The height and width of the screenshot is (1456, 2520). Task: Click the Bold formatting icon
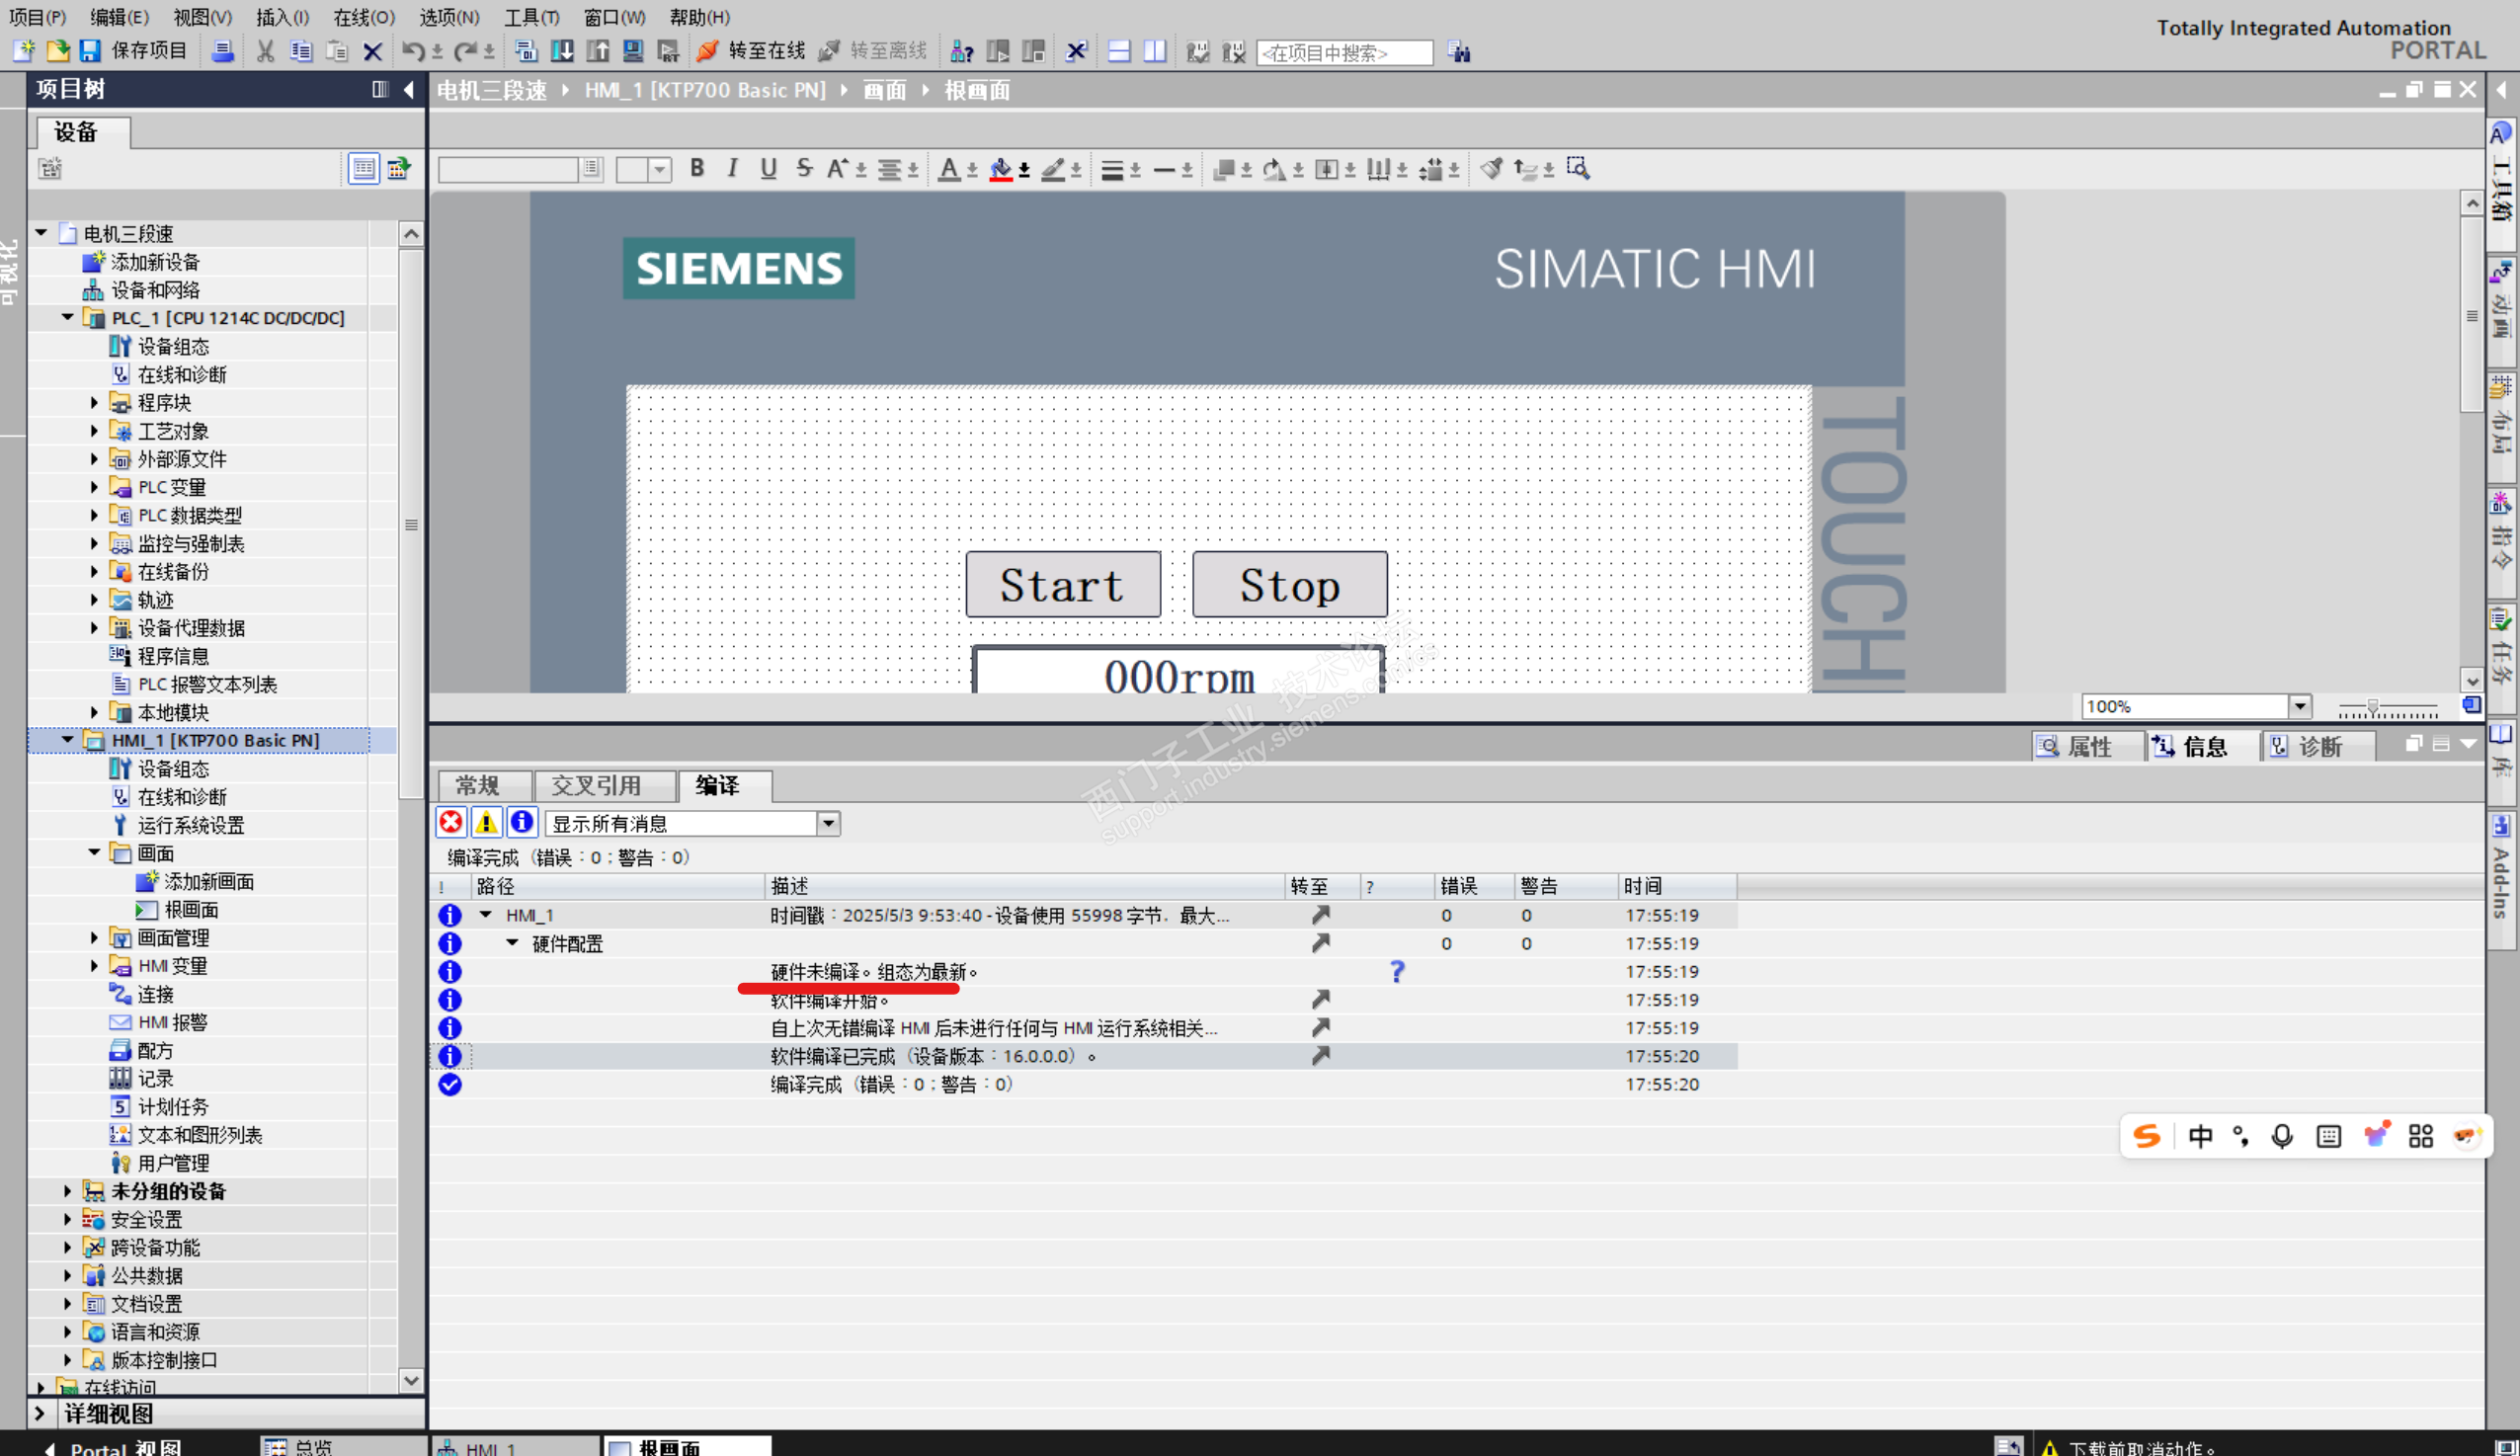click(x=697, y=168)
